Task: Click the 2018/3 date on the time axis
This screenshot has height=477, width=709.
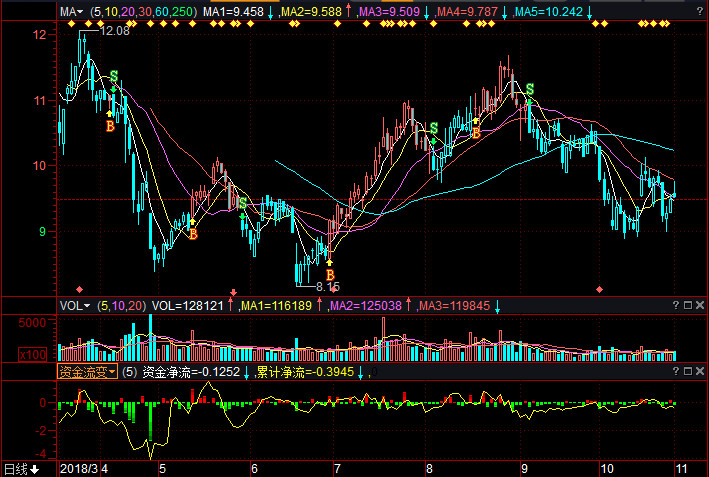Action: click(x=80, y=468)
